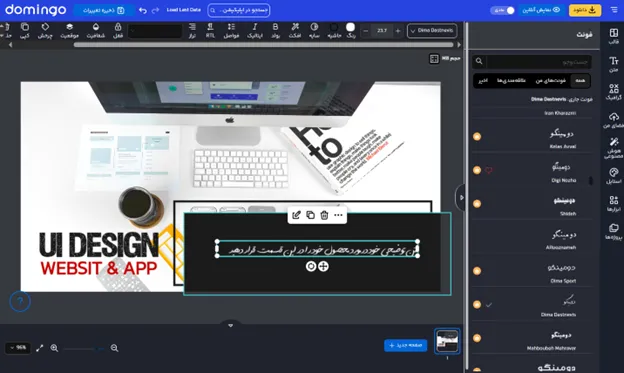
Task: Select the Recent fonts tab
Action: 483,81
